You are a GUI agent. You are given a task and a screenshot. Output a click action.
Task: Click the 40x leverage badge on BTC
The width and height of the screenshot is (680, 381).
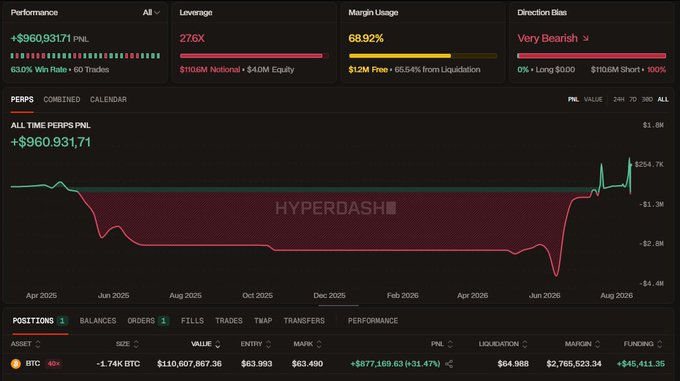tap(53, 364)
